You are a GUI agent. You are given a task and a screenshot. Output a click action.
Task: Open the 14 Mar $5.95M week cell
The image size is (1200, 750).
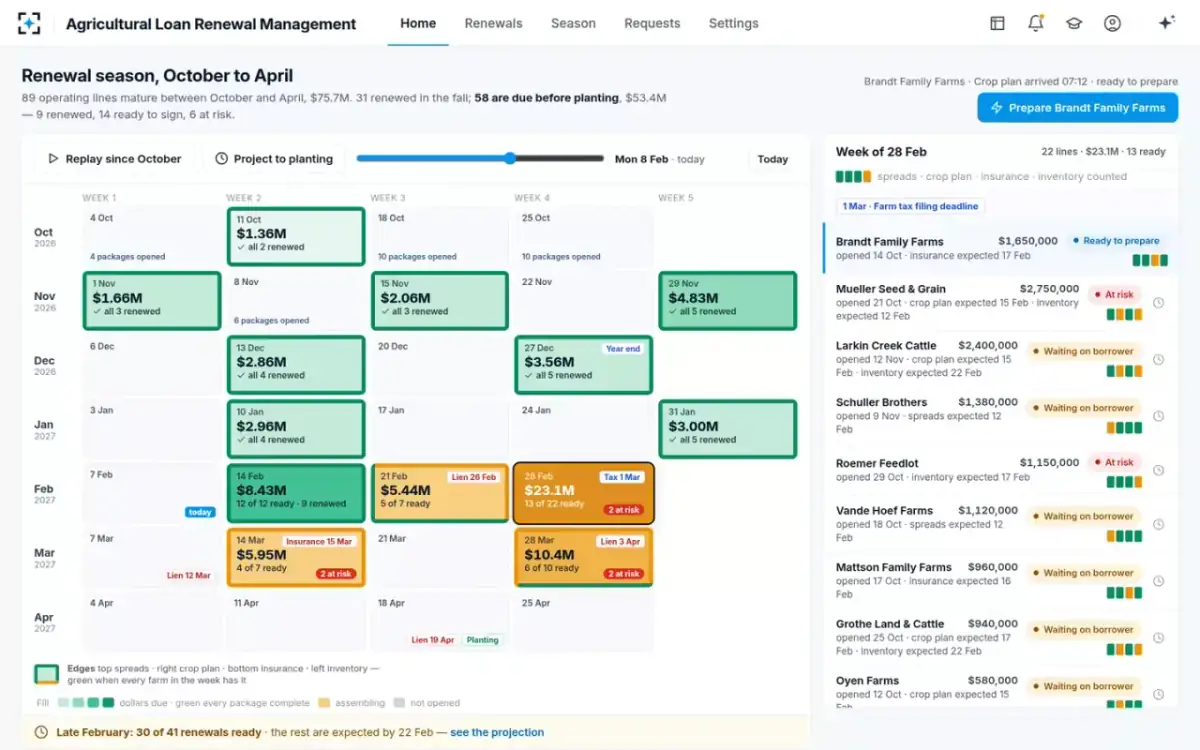click(295, 557)
